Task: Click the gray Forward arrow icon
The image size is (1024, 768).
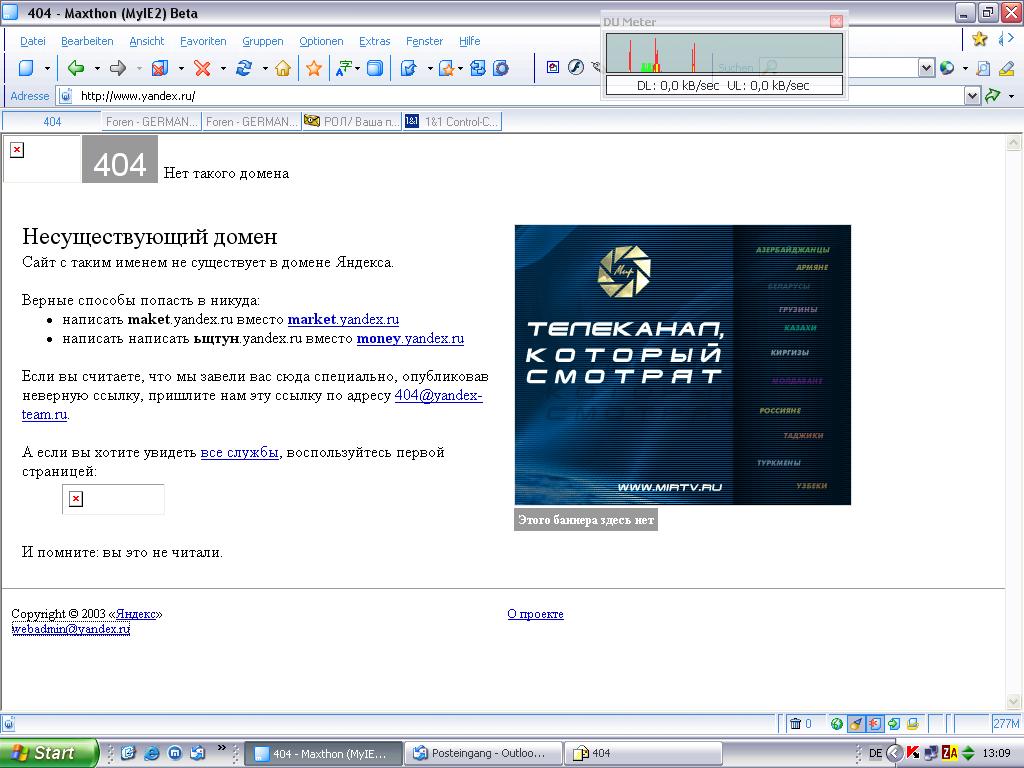Action: (x=118, y=68)
